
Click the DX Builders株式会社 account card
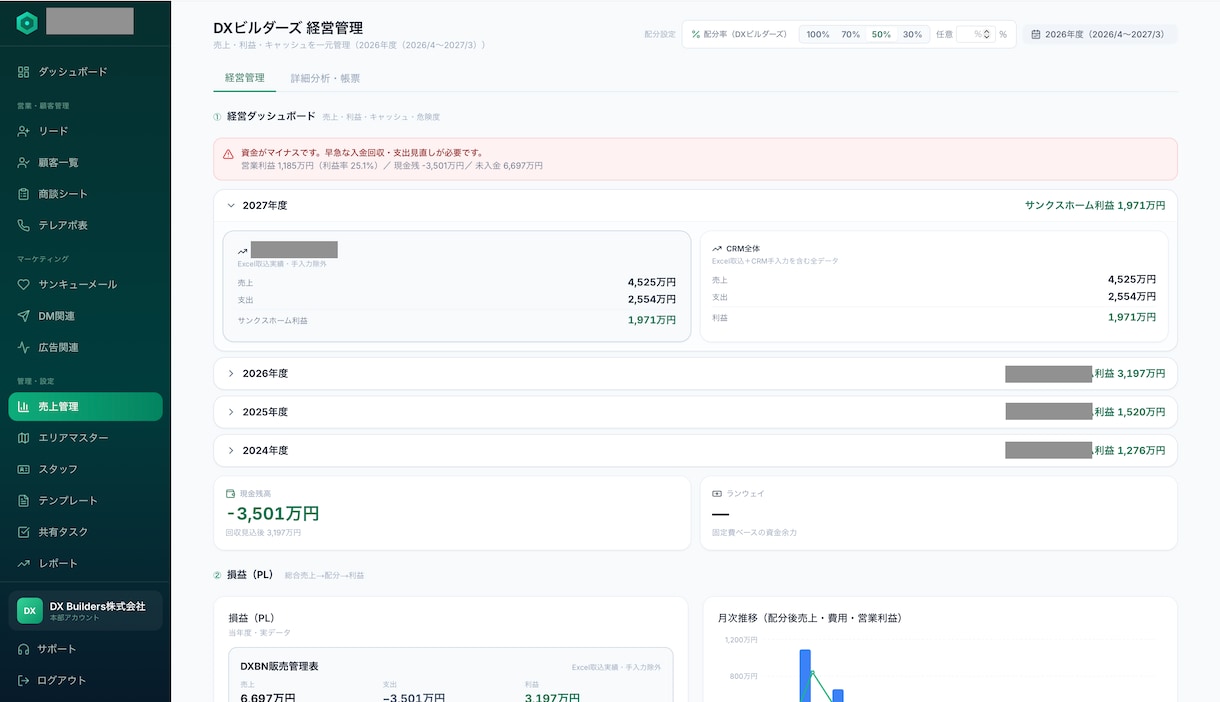coord(85,610)
